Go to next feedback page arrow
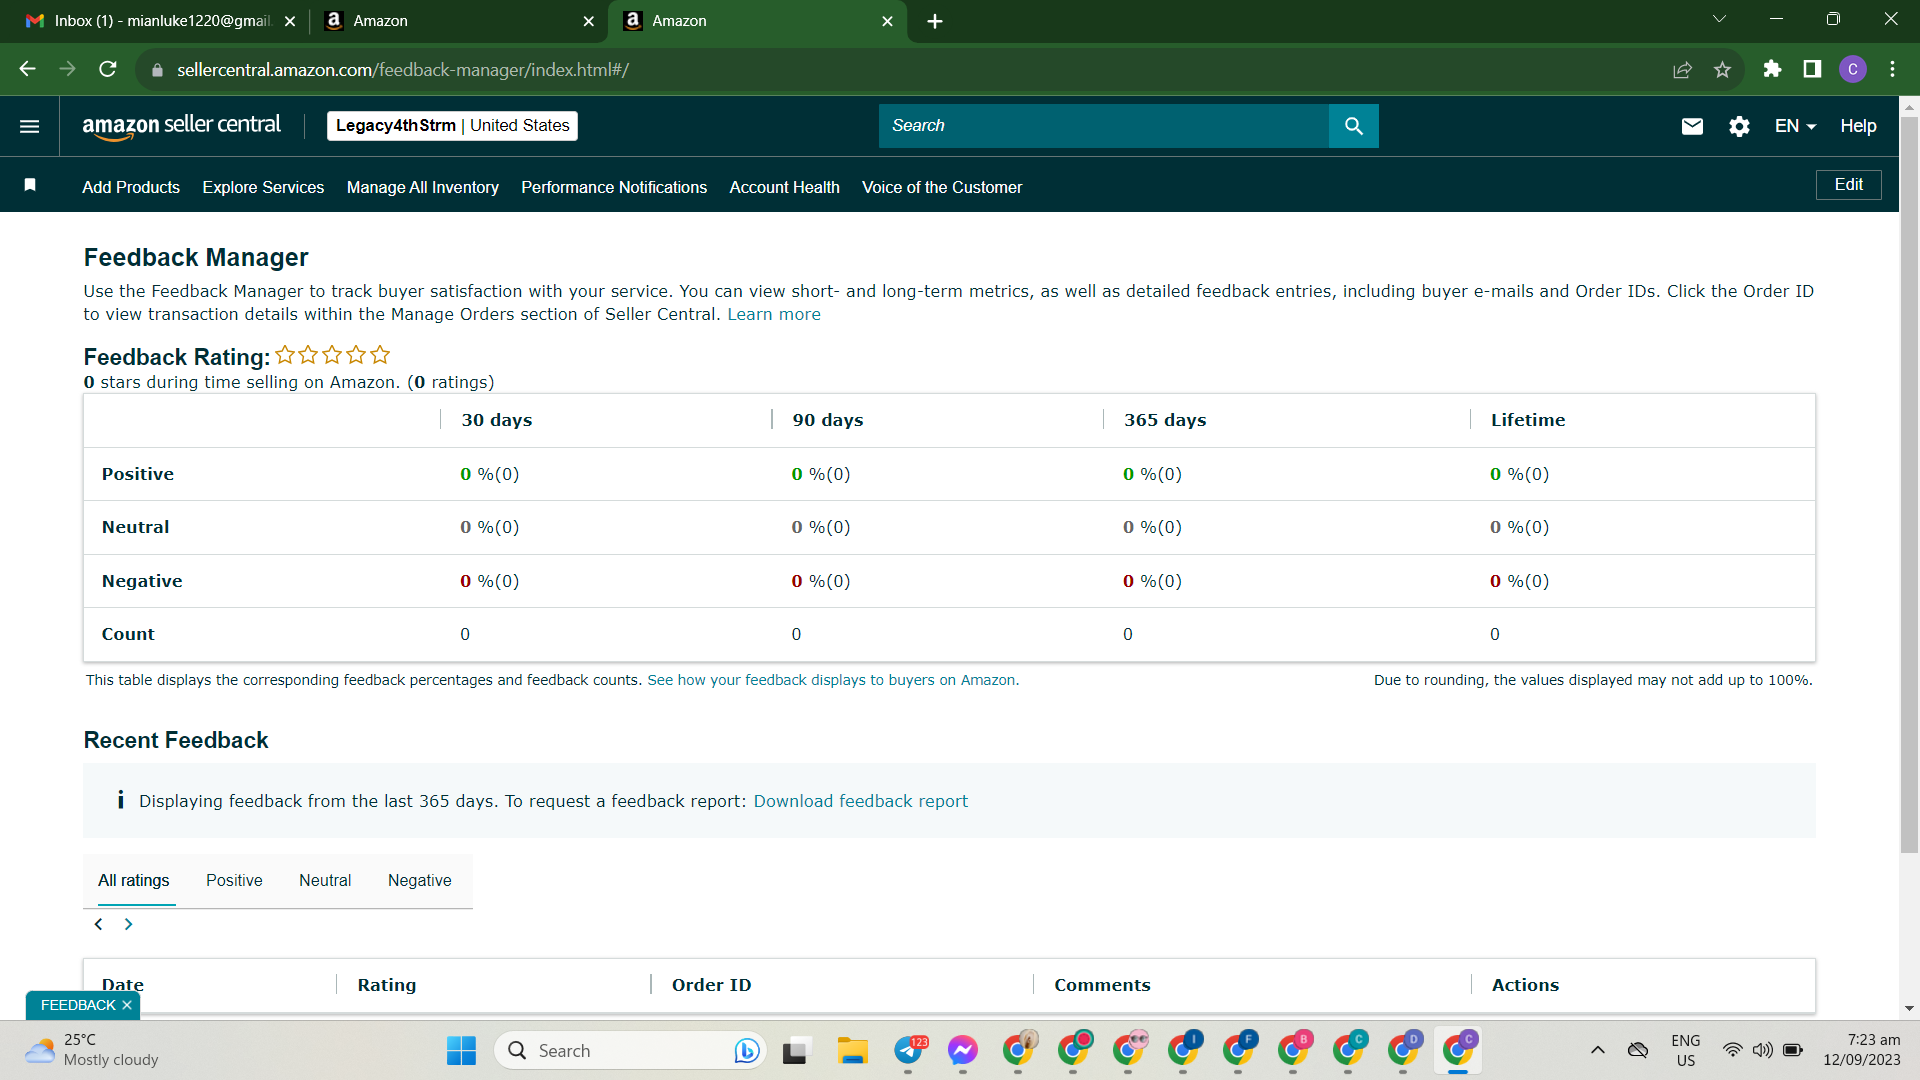1920x1080 pixels. point(128,924)
